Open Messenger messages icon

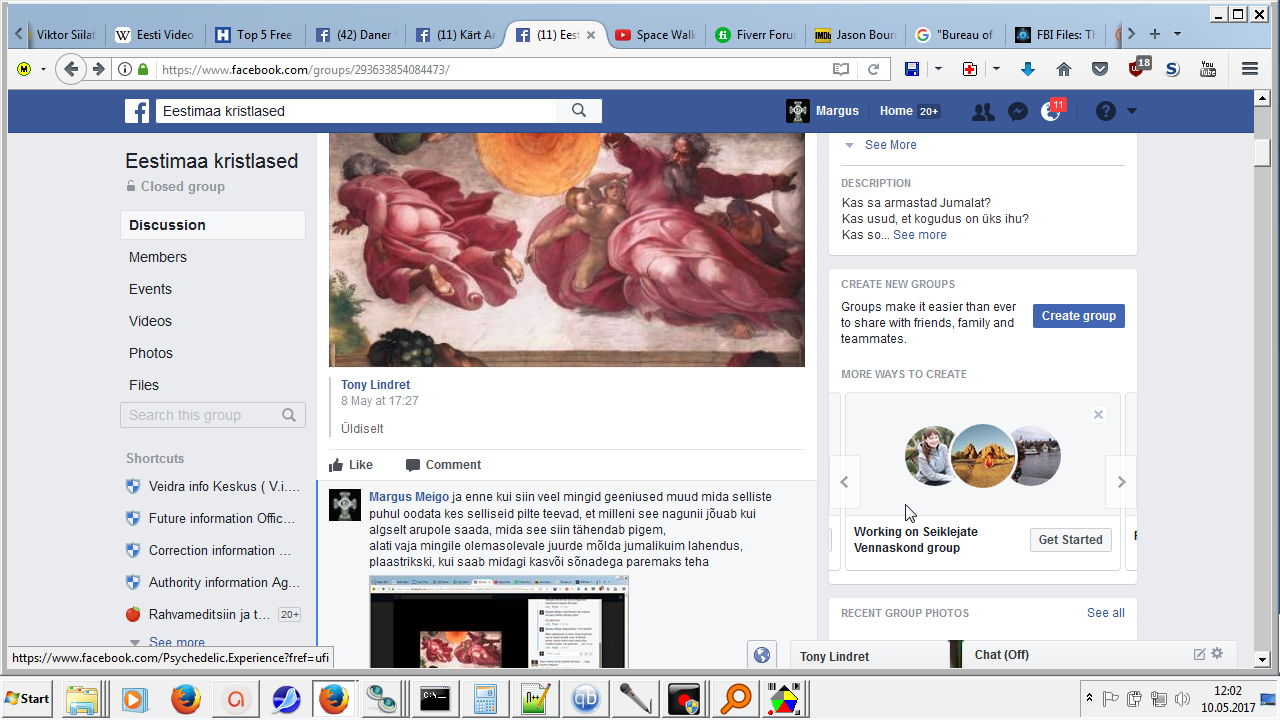(1018, 112)
